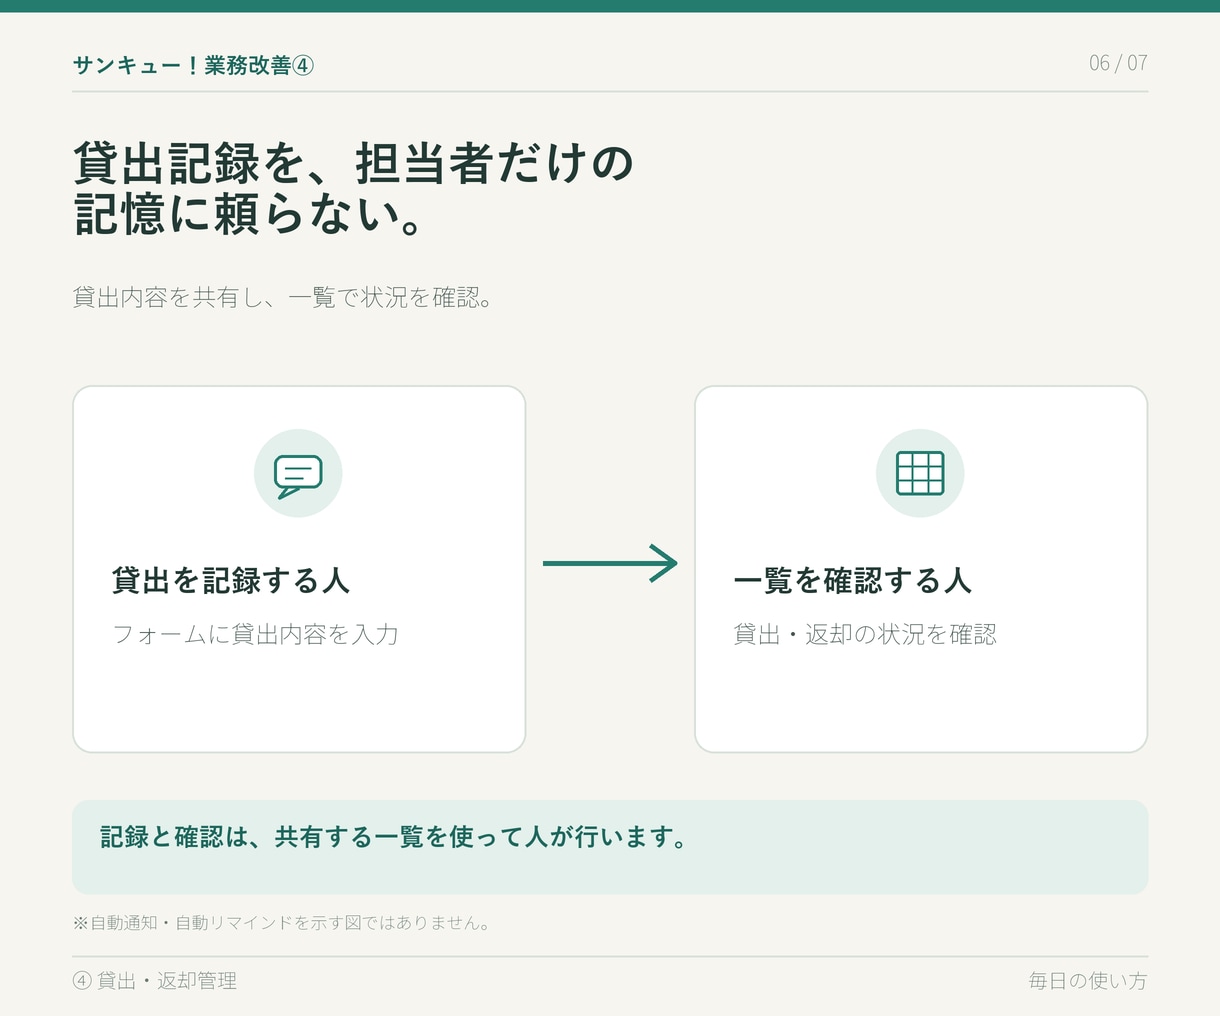The height and width of the screenshot is (1016, 1220).
Task: Click the footnote ※自動通知・自動リマインドを示す図ではありません。
Action: pyautogui.click(x=282, y=923)
